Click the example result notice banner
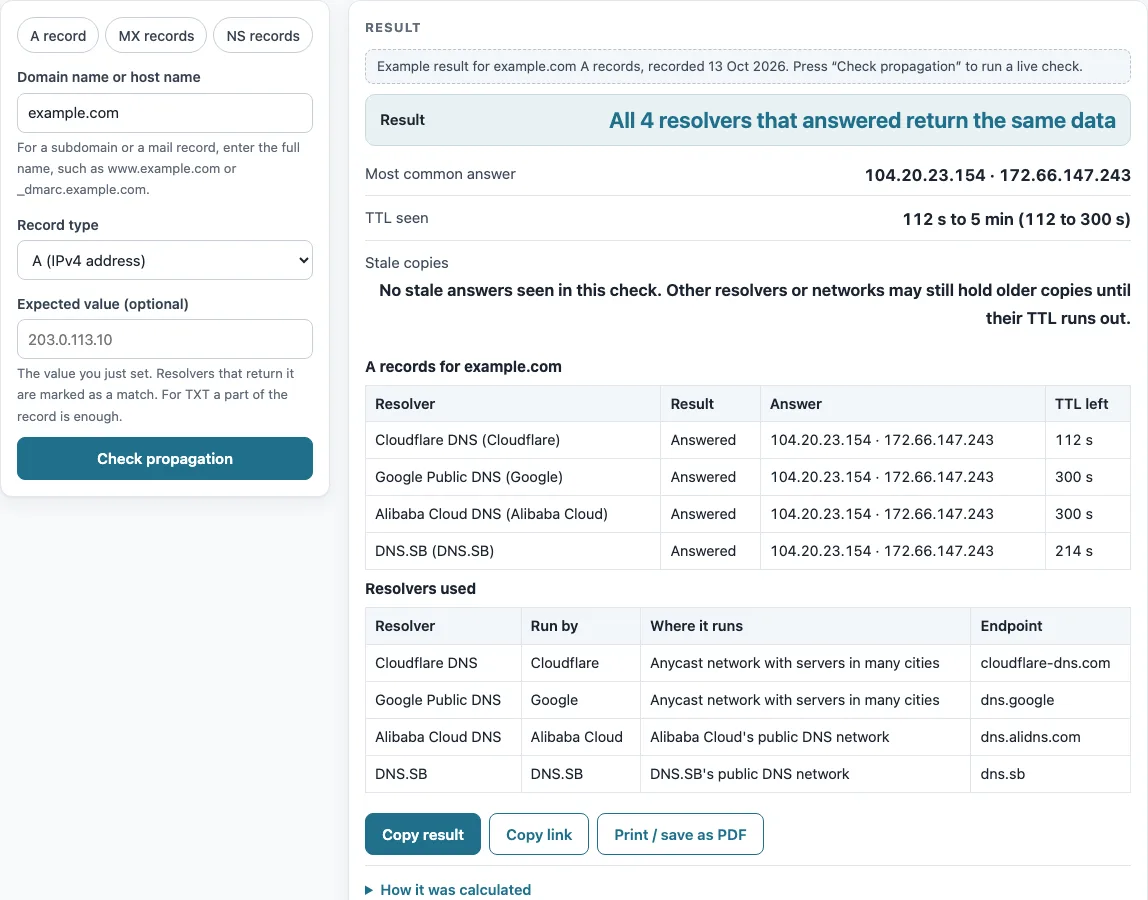 pos(748,67)
